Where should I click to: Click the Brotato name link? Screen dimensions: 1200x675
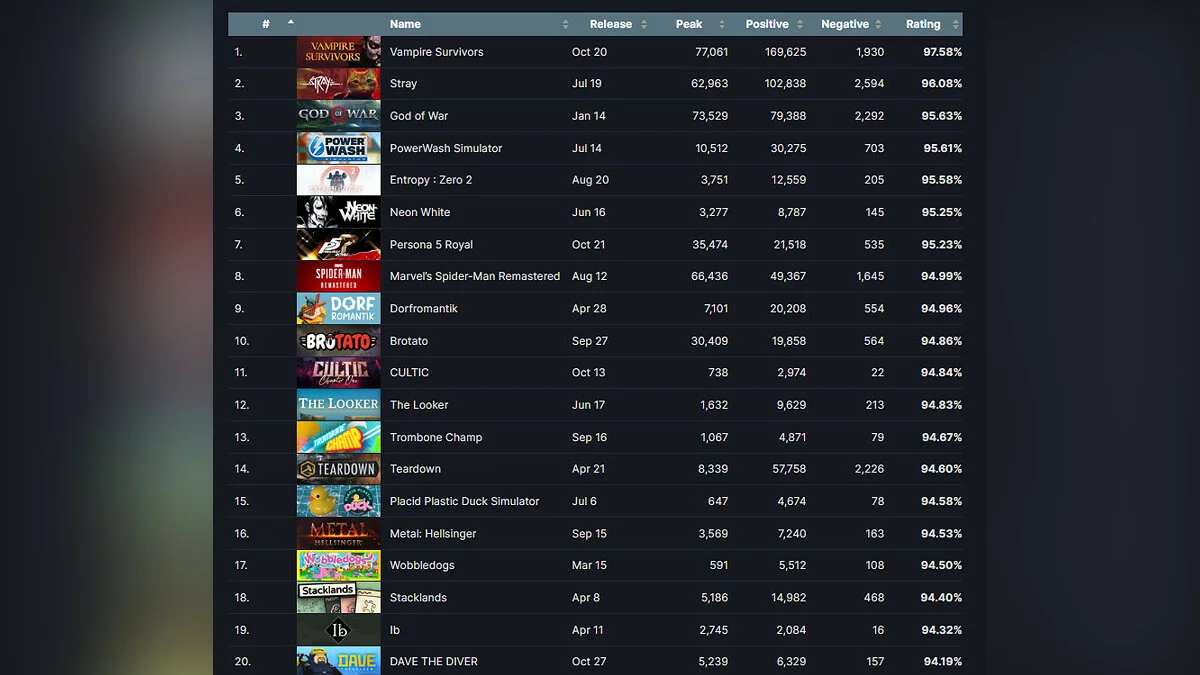point(409,341)
